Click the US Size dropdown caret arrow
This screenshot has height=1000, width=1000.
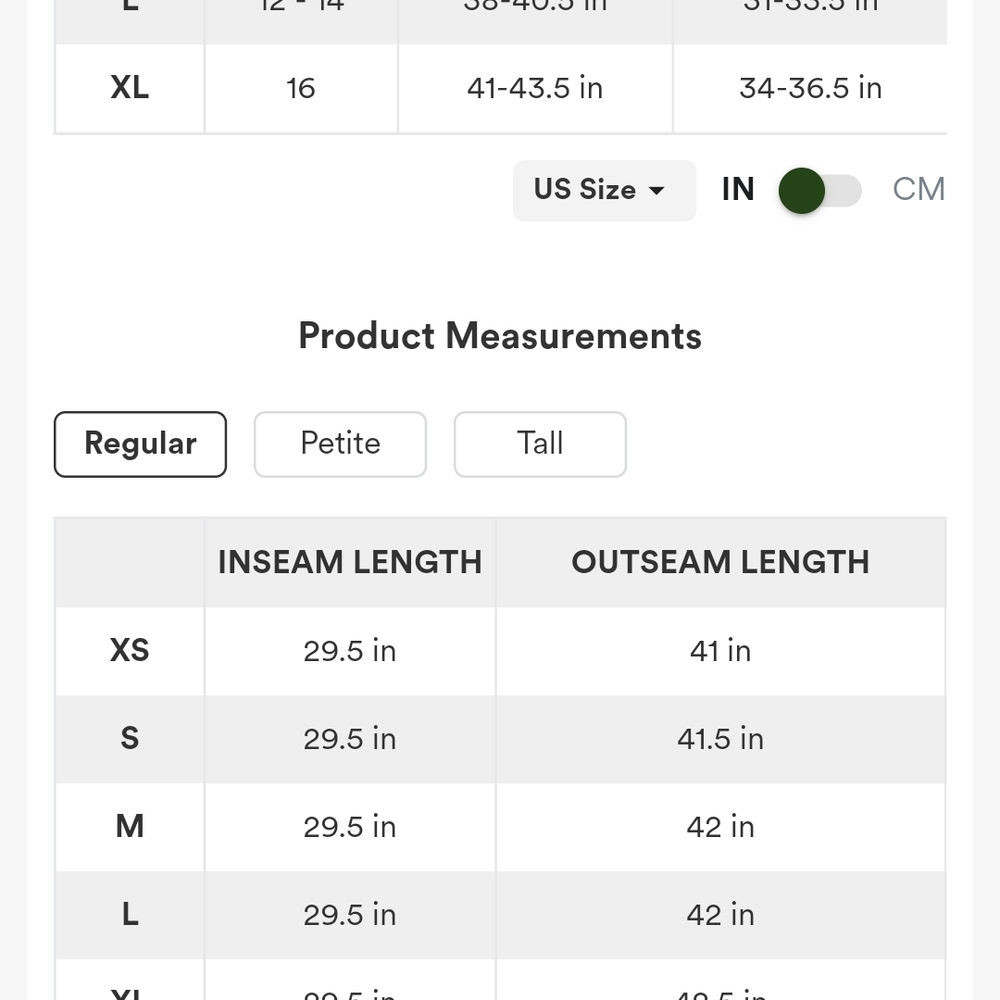656,190
